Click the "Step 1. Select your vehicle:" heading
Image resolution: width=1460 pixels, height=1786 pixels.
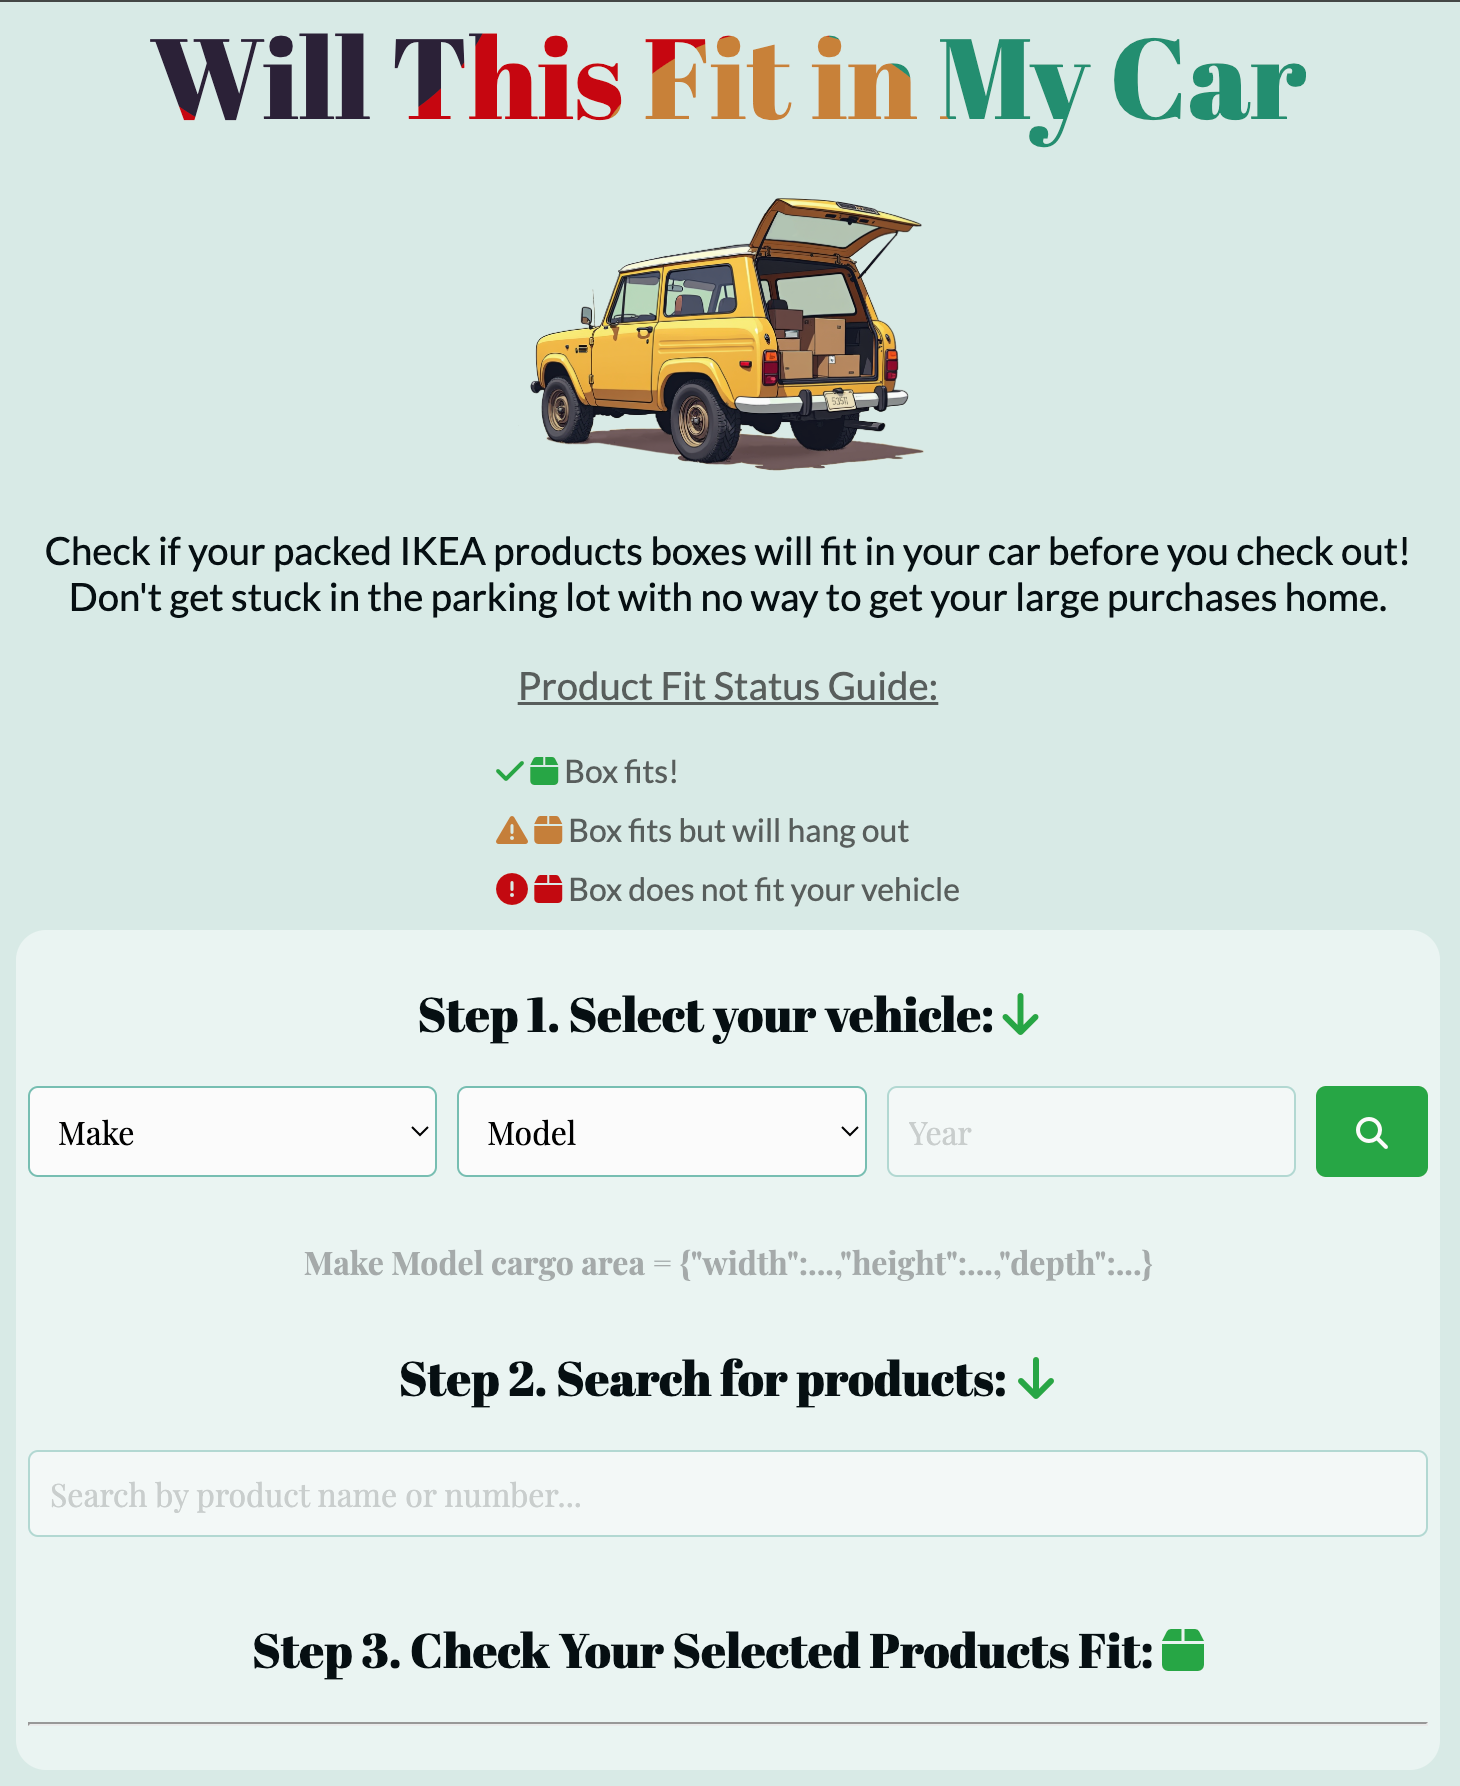[x=705, y=1016]
